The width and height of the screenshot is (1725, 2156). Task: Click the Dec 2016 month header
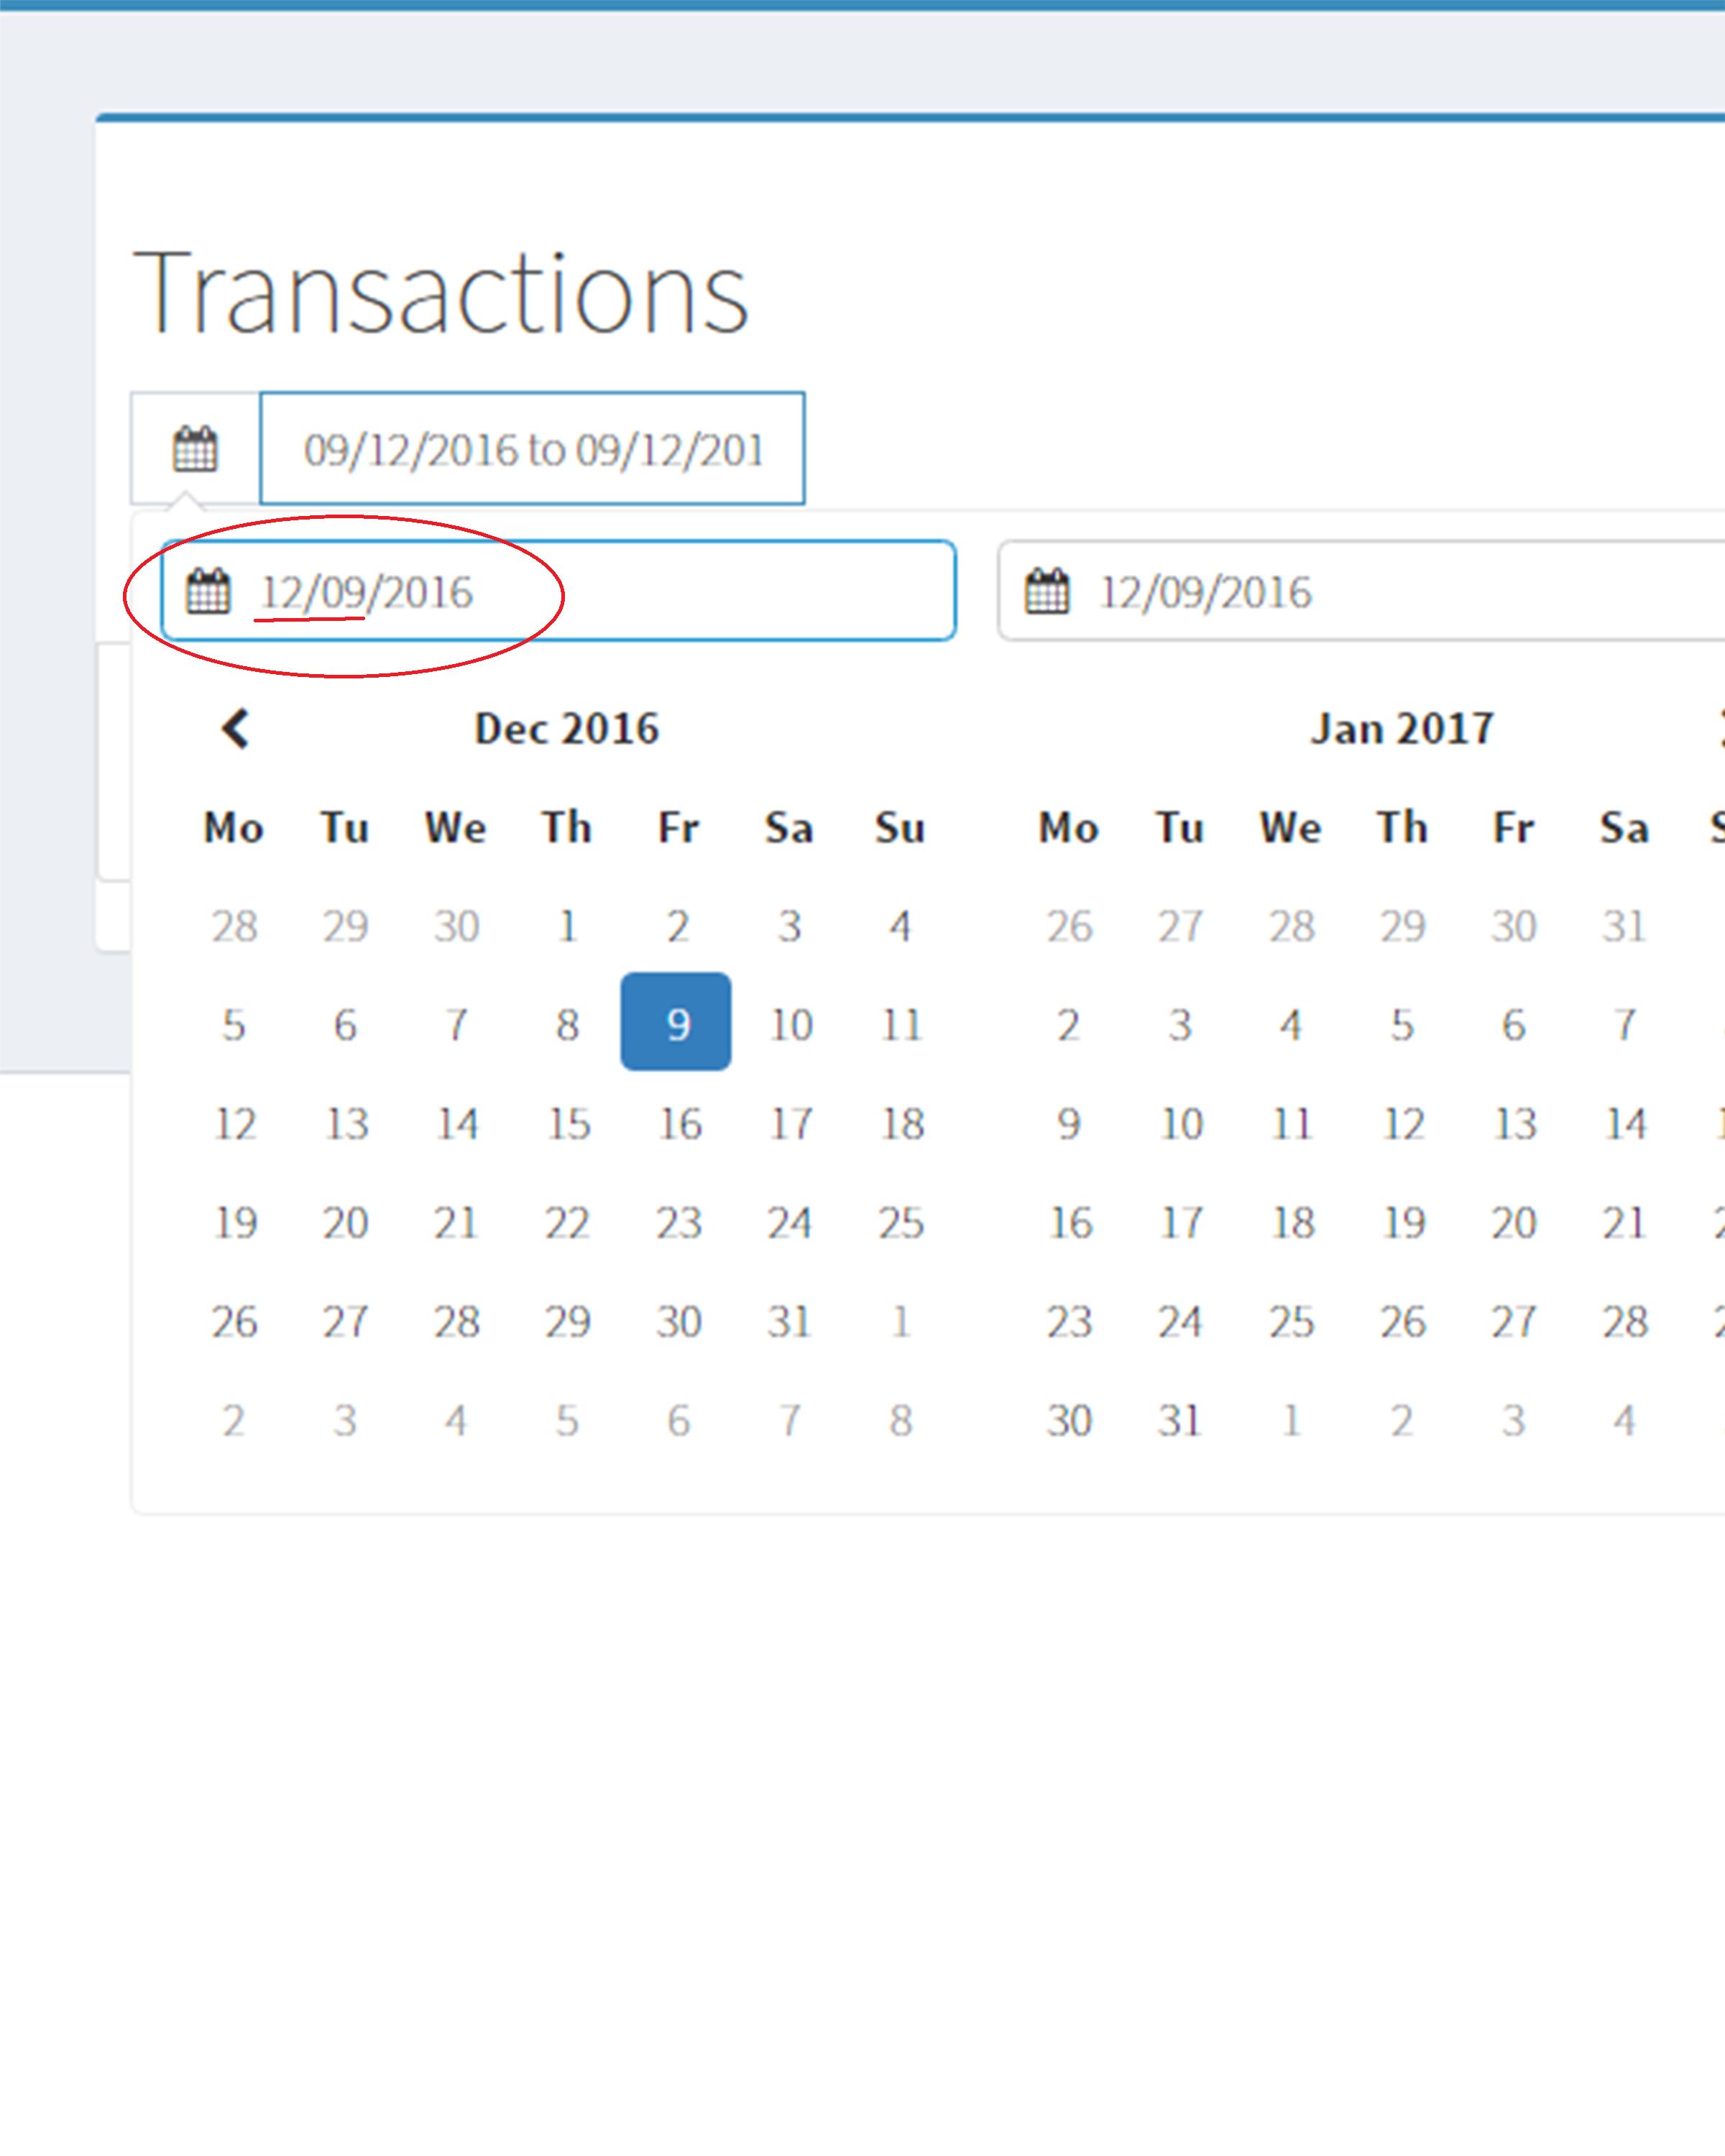566,728
